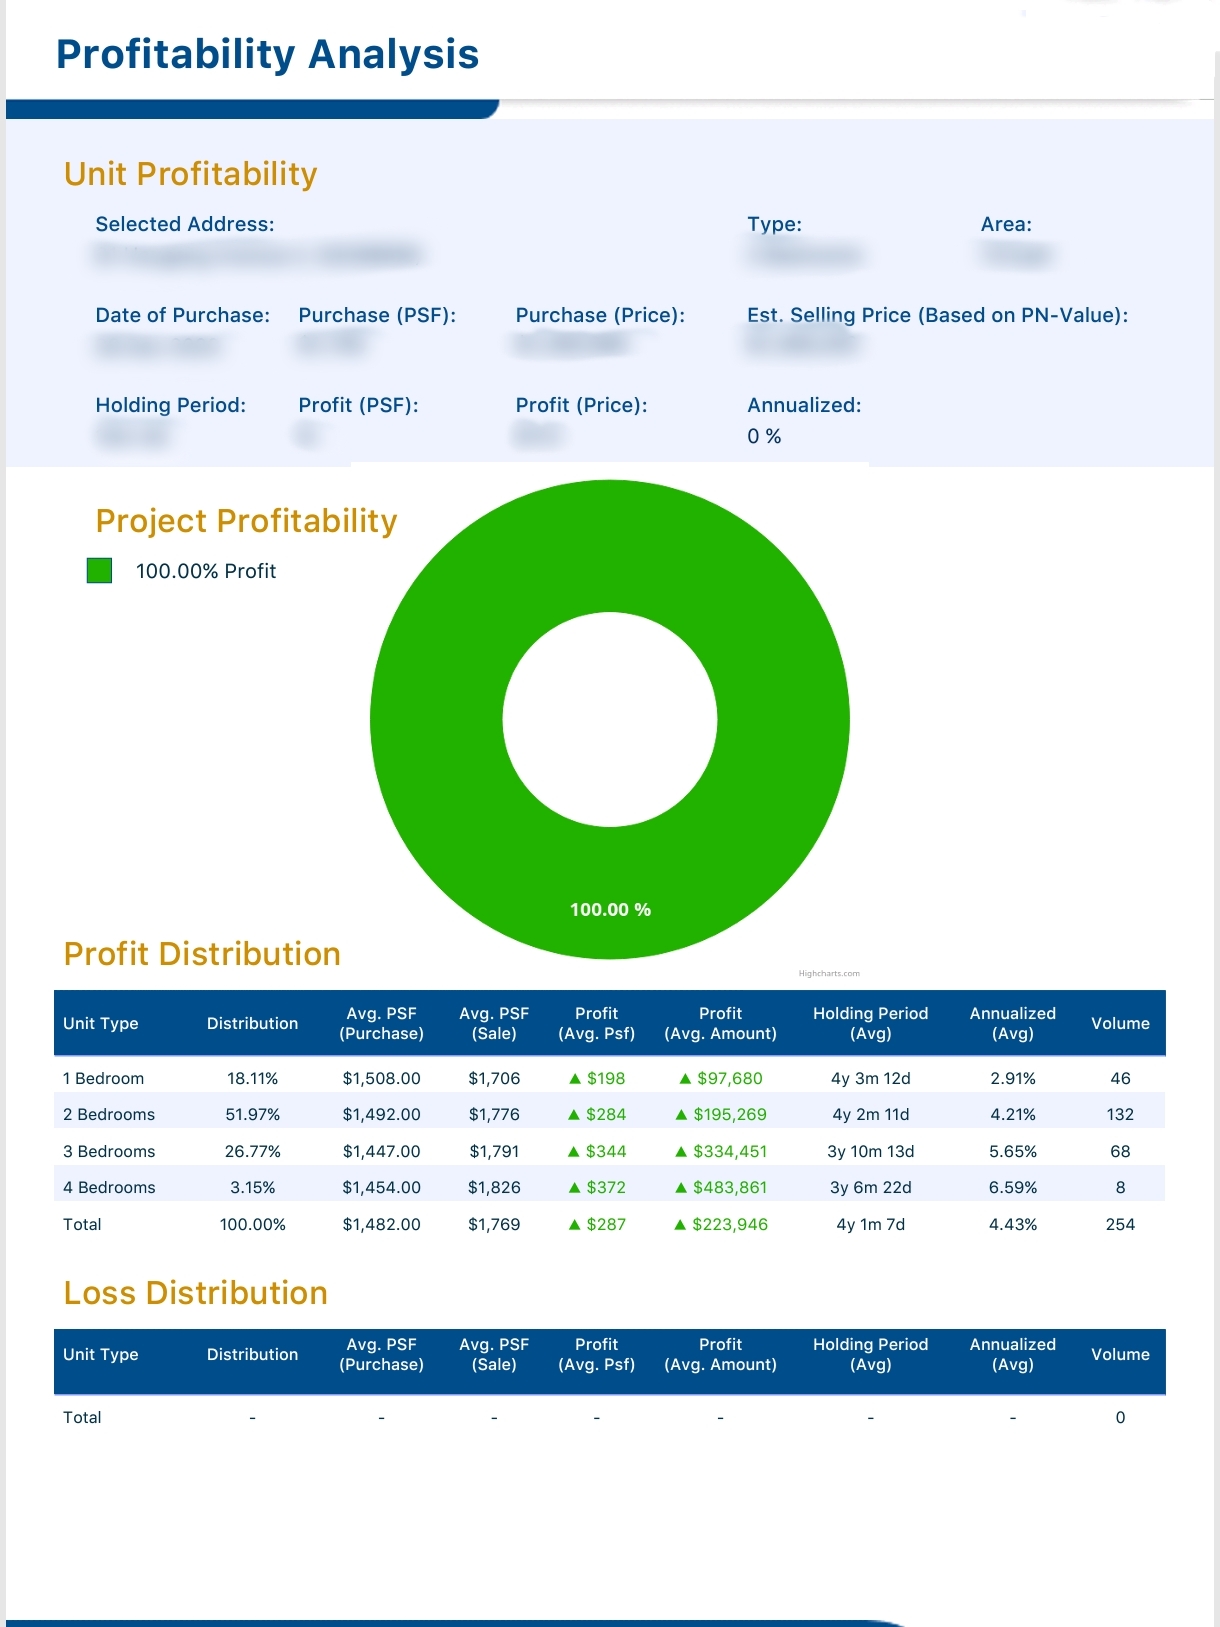The width and height of the screenshot is (1220, 1627).
Task: Click the Loss Distribution volume value 0
Action: click(1120, 1418)
